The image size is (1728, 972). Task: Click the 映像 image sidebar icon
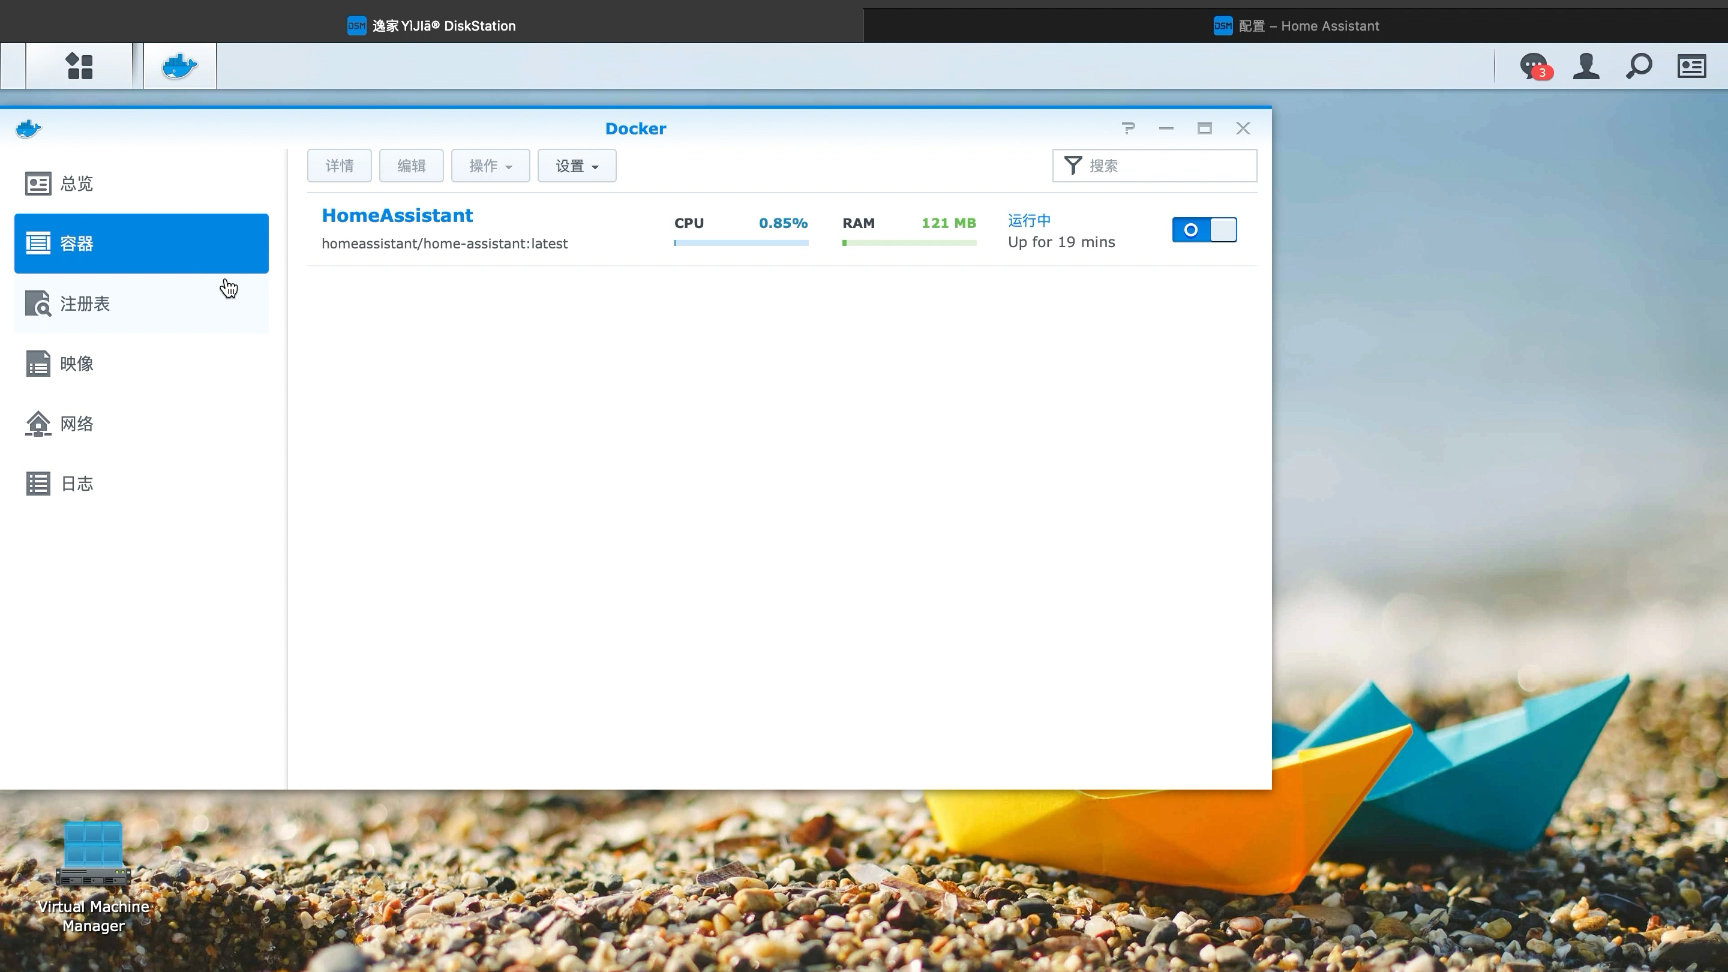[38, 363]
